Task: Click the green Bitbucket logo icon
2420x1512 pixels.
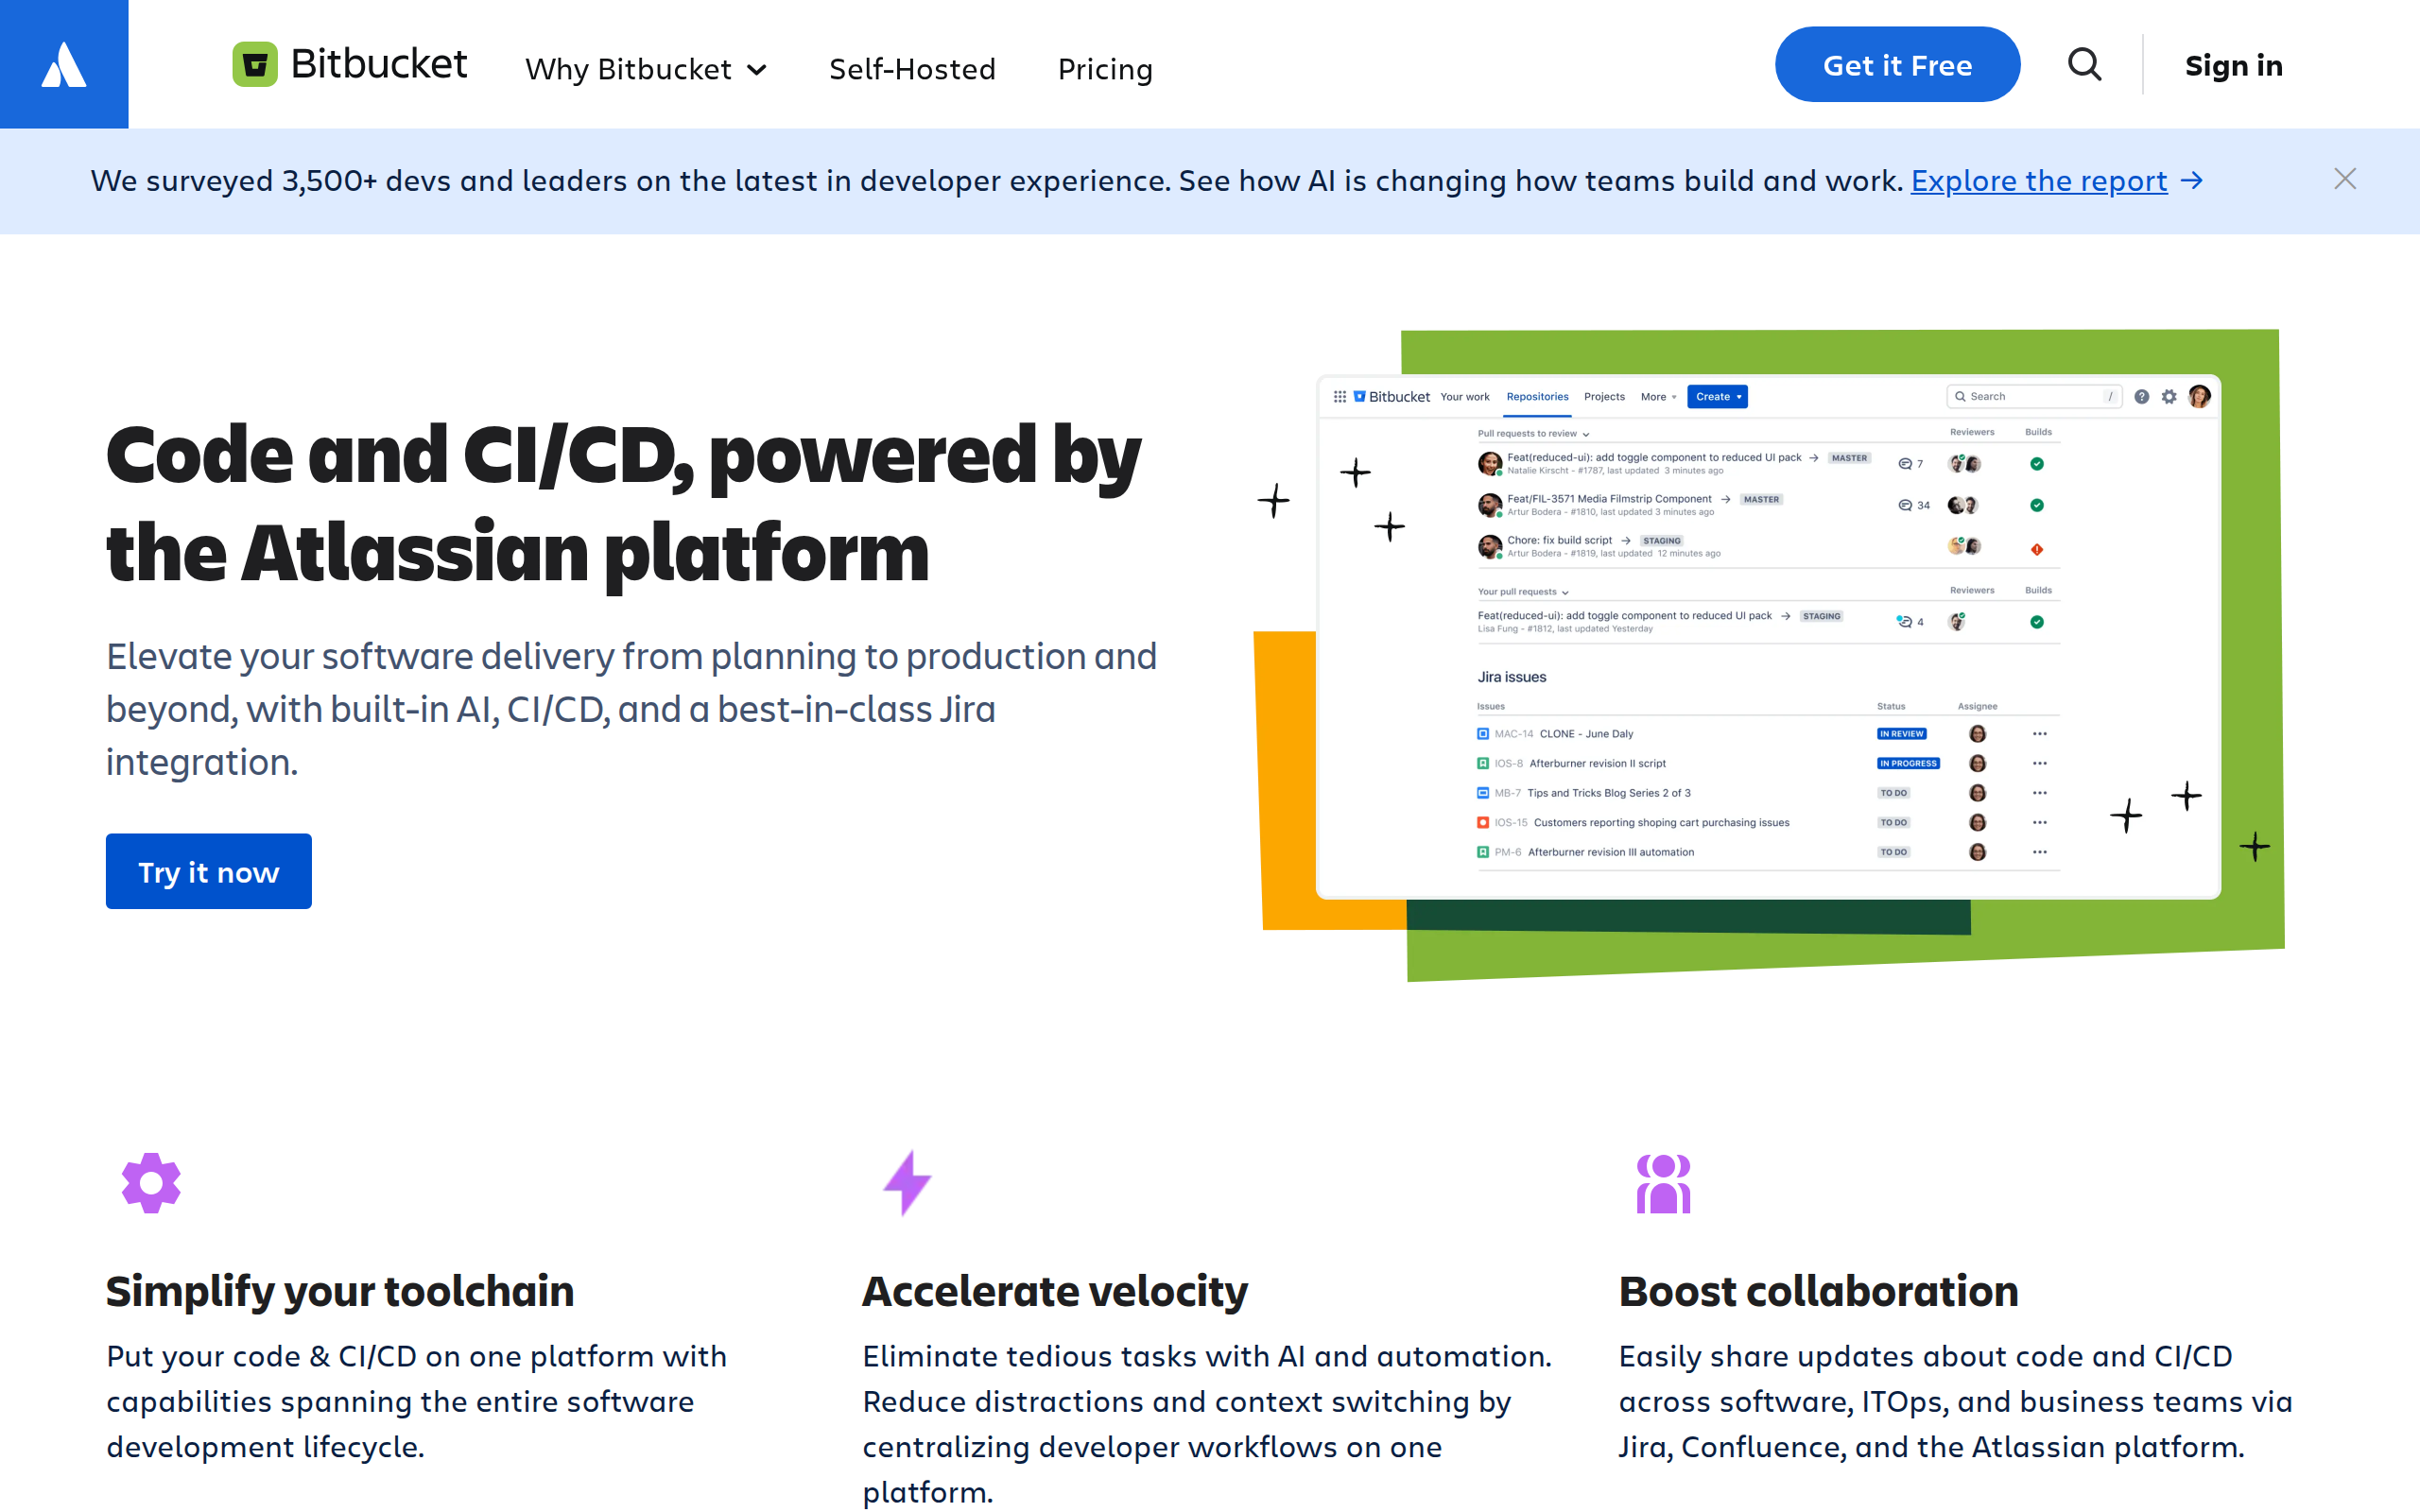Action: pyautogui.click(x=255, y=64)
